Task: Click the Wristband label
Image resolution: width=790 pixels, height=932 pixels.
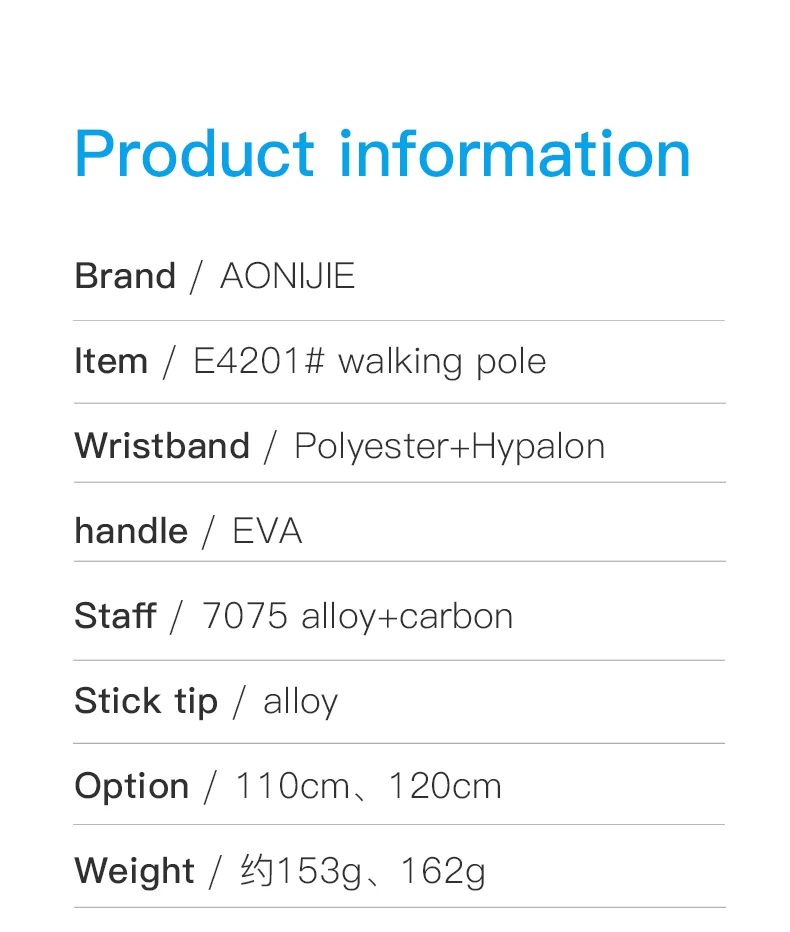Action: point(162,446)
